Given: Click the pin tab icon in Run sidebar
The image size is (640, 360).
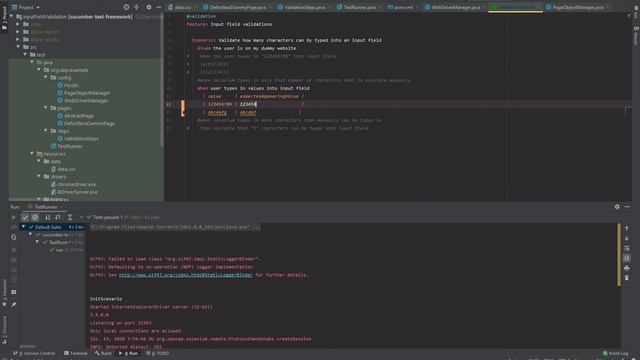Looking at the screenshot, I should (13, 304).
